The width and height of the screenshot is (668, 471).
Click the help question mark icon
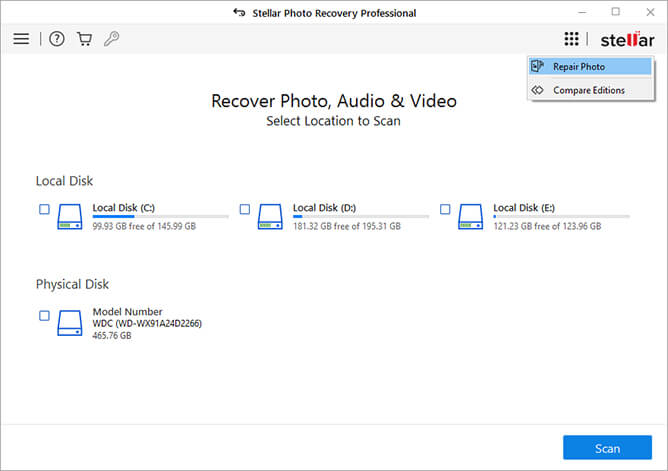[57, 39]
